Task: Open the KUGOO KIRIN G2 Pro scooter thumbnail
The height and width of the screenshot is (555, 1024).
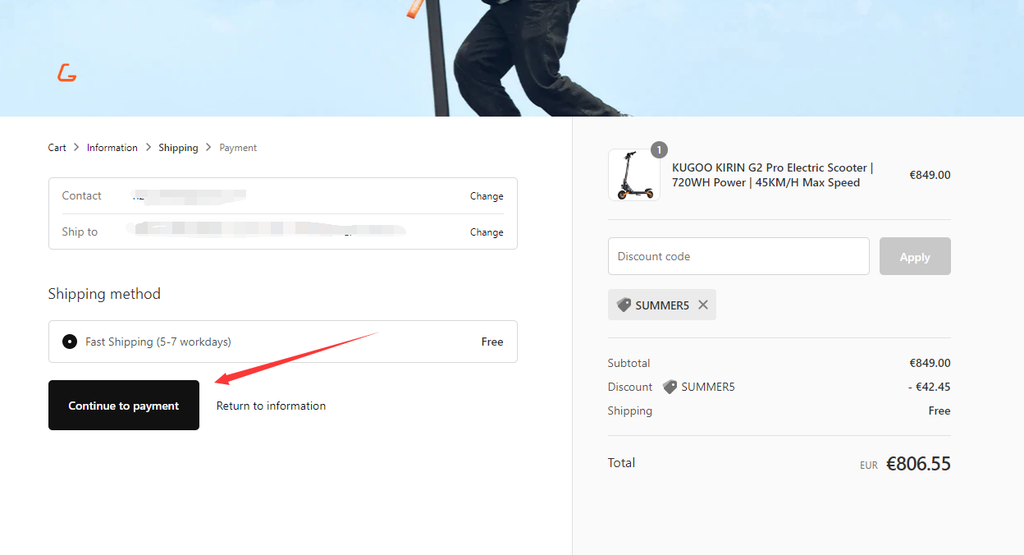Action: click(633, 175)
